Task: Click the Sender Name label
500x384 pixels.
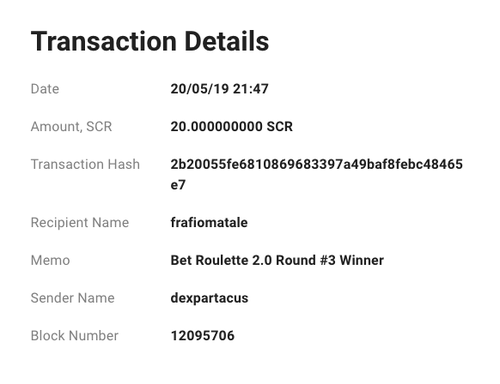Action: [73, 298]
